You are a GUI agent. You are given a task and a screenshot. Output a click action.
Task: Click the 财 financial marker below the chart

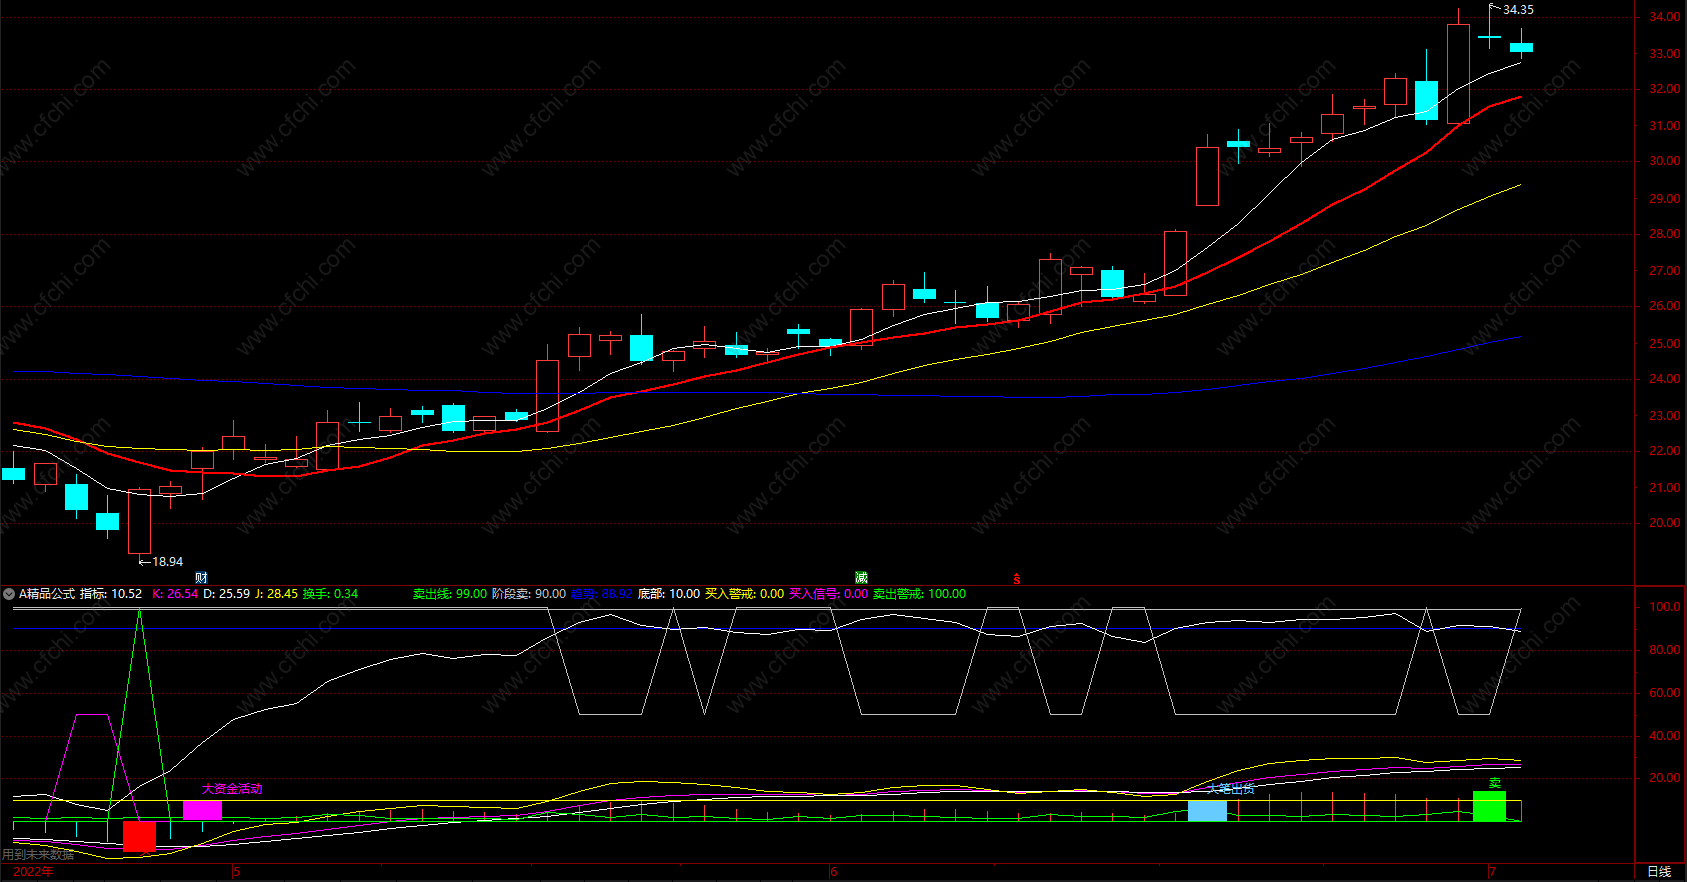click(x=201, y=578)
